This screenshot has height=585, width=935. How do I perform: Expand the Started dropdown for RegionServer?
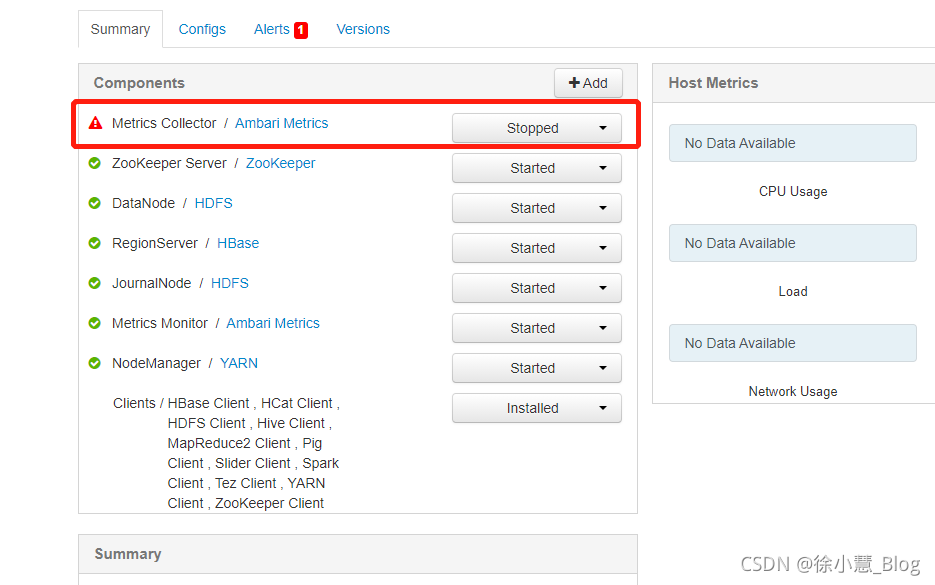(537, 248)
